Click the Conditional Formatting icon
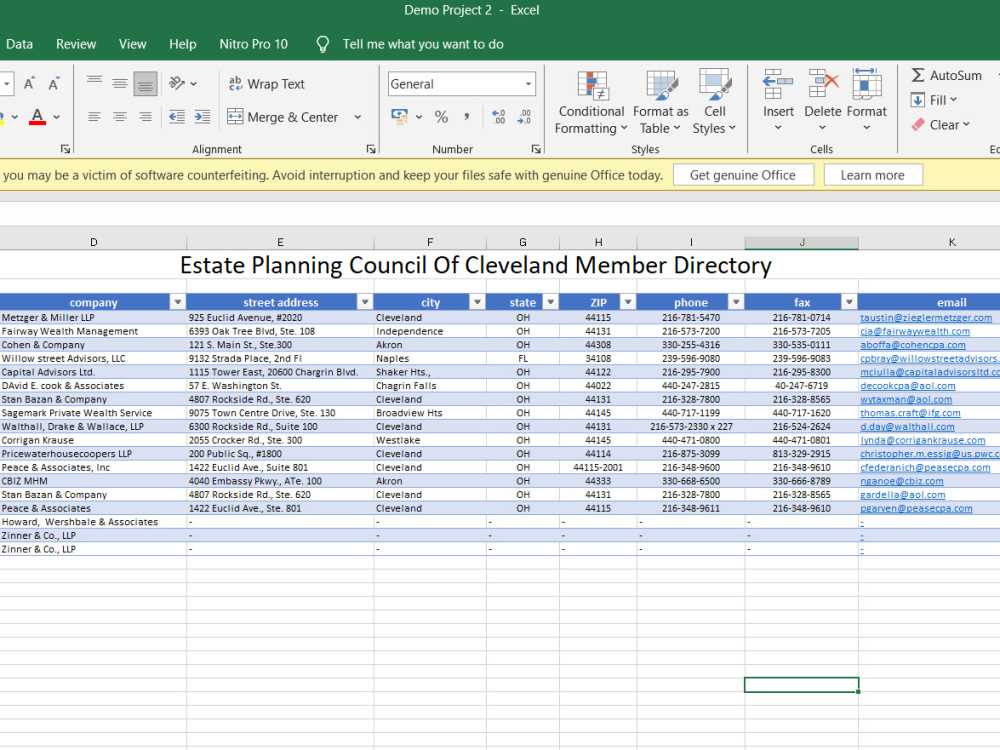Viewport: 1000px width, 750px height. click(x=592, y=86)
